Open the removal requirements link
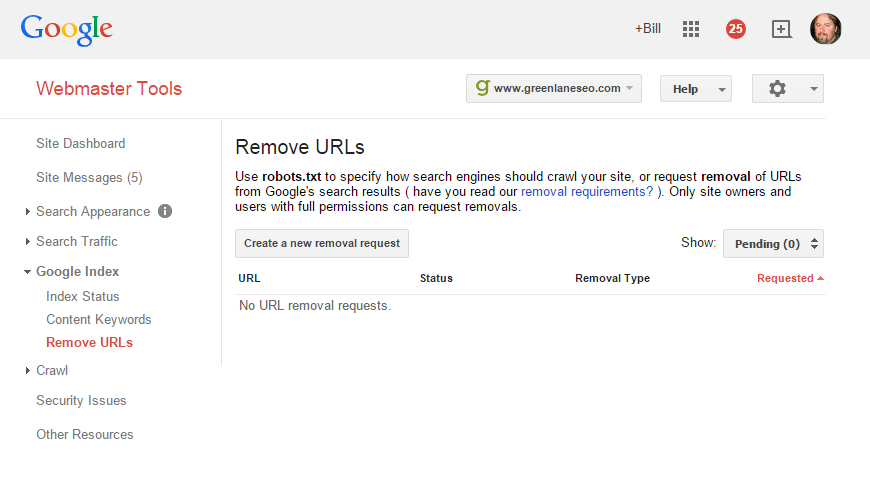Screen dimensions: 870x485 click(587, 191)
